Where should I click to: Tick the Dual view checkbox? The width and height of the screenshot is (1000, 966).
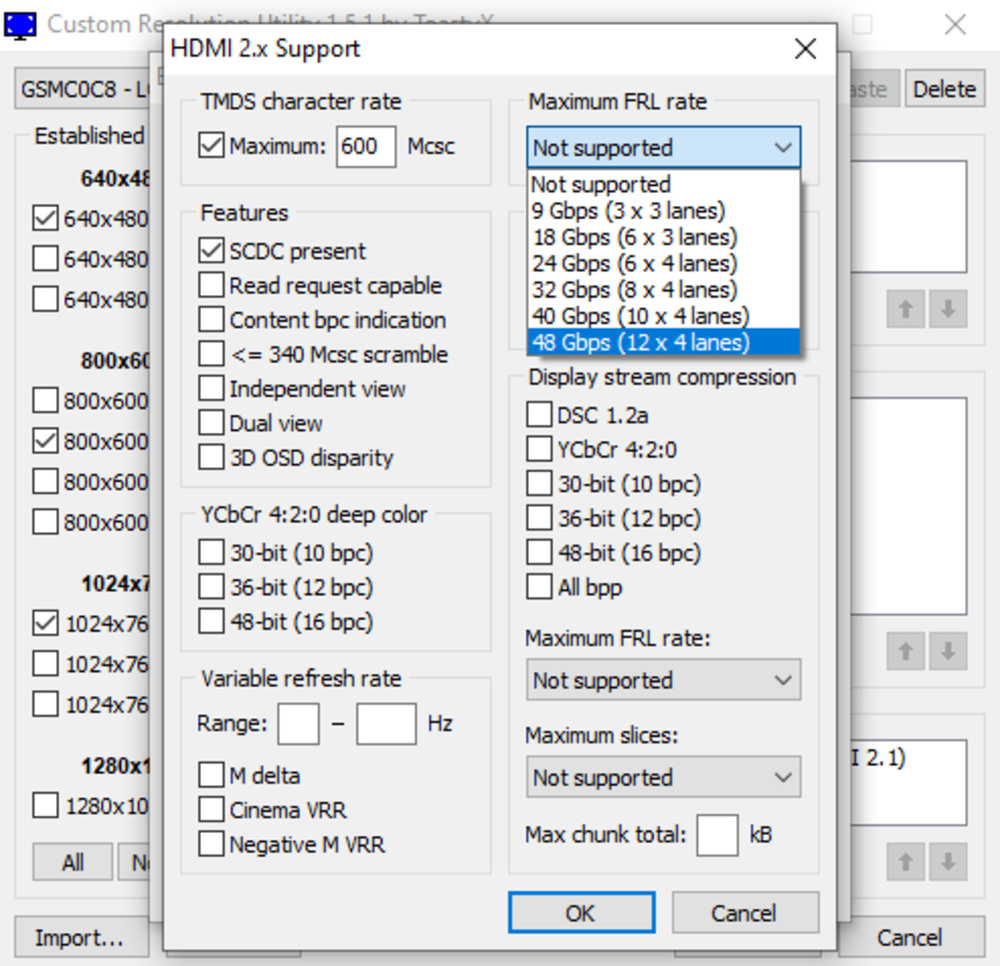click(x=211, y=423)
